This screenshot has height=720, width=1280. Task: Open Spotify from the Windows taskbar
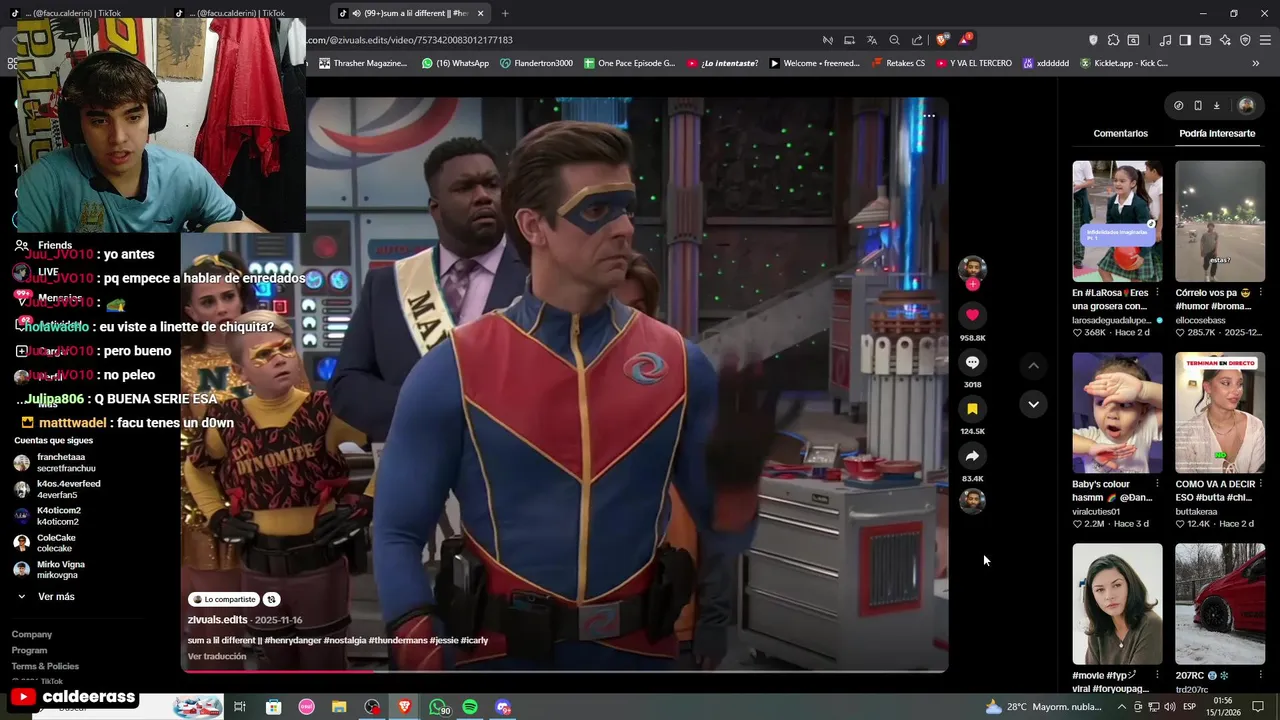point(470,707)
